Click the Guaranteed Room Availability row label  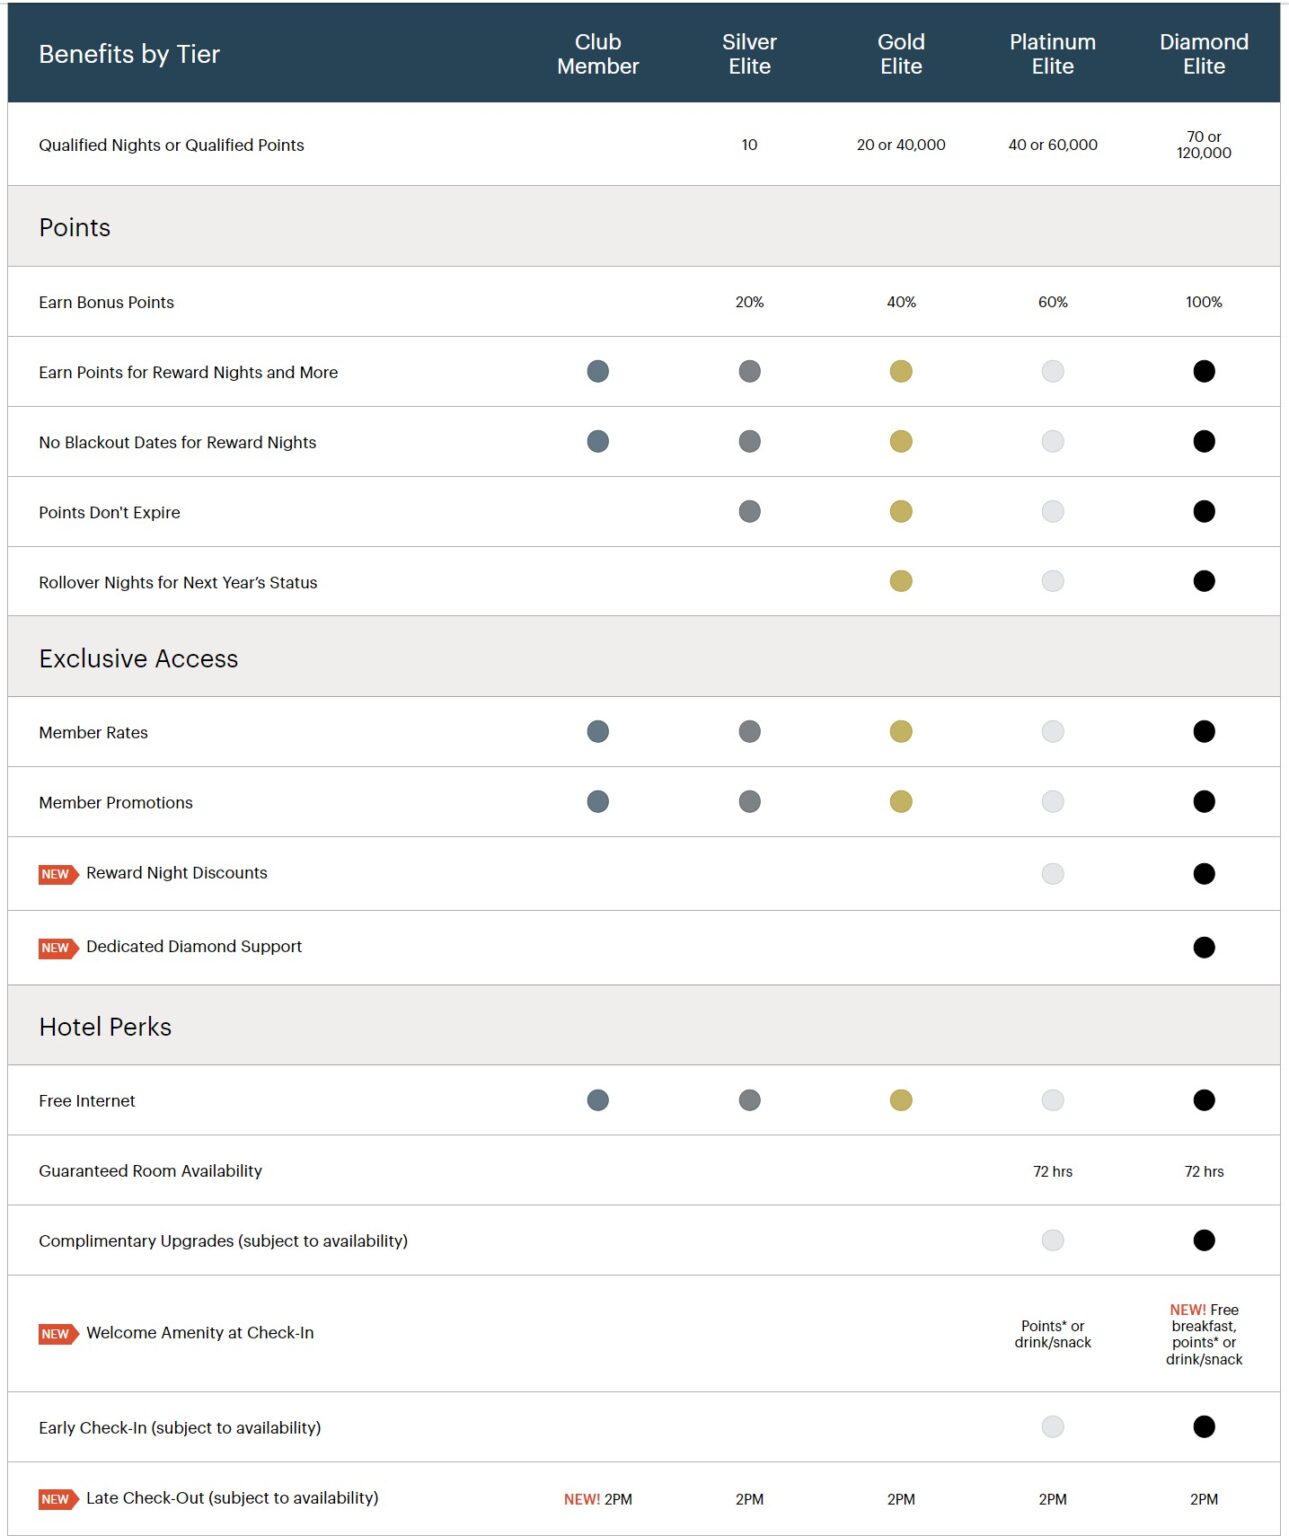tap(150, 1170)
